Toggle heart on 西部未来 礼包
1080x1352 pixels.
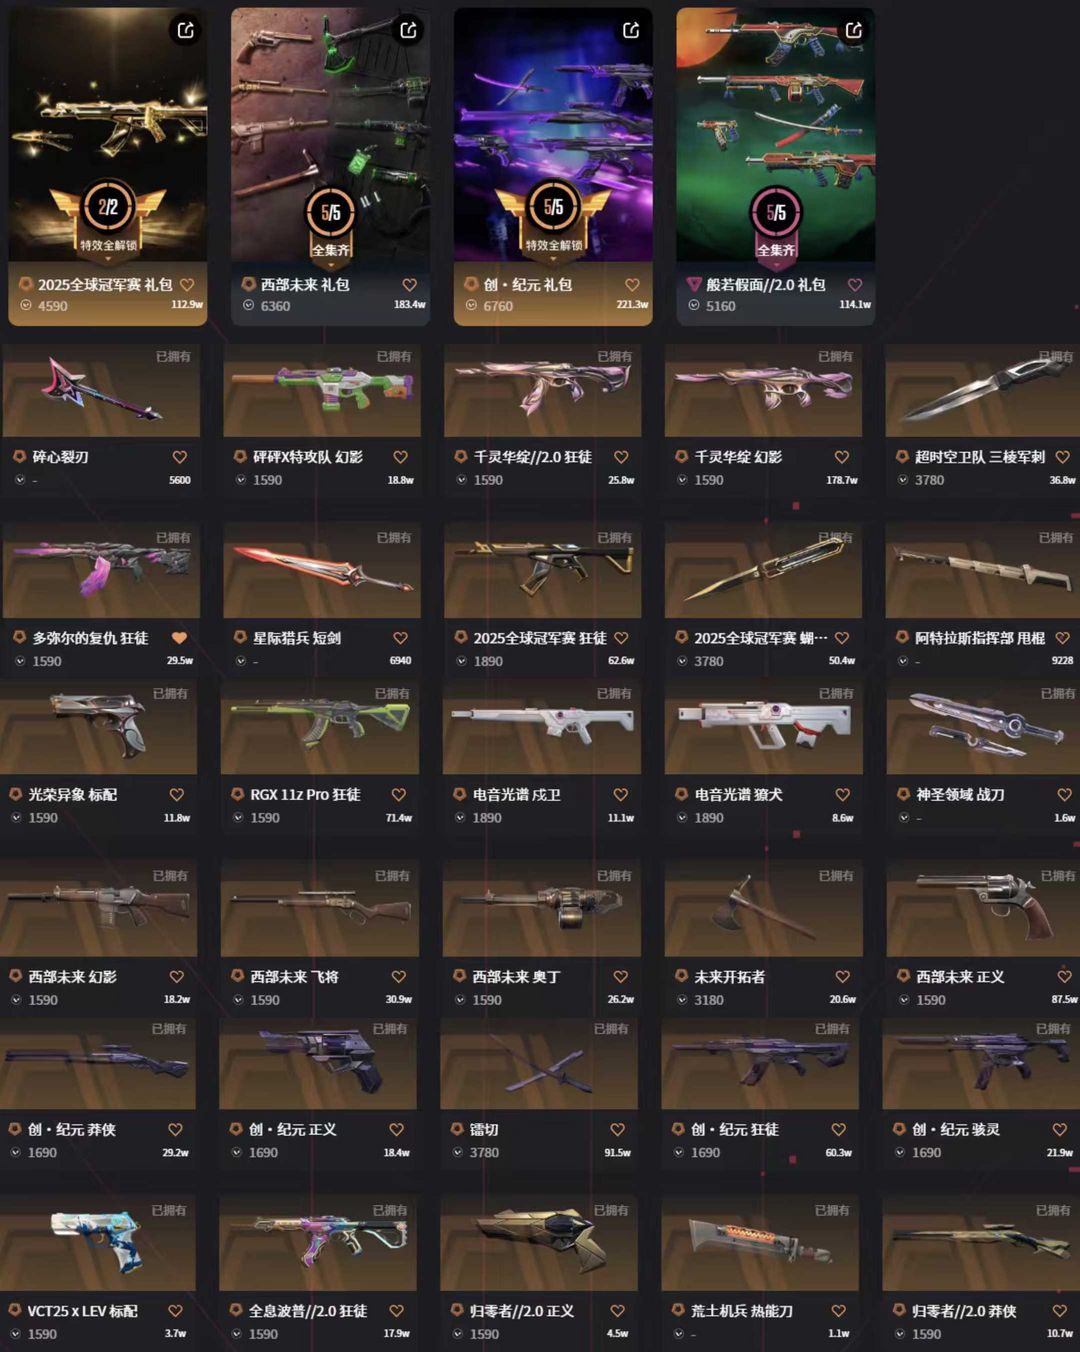tap(409, 285)
